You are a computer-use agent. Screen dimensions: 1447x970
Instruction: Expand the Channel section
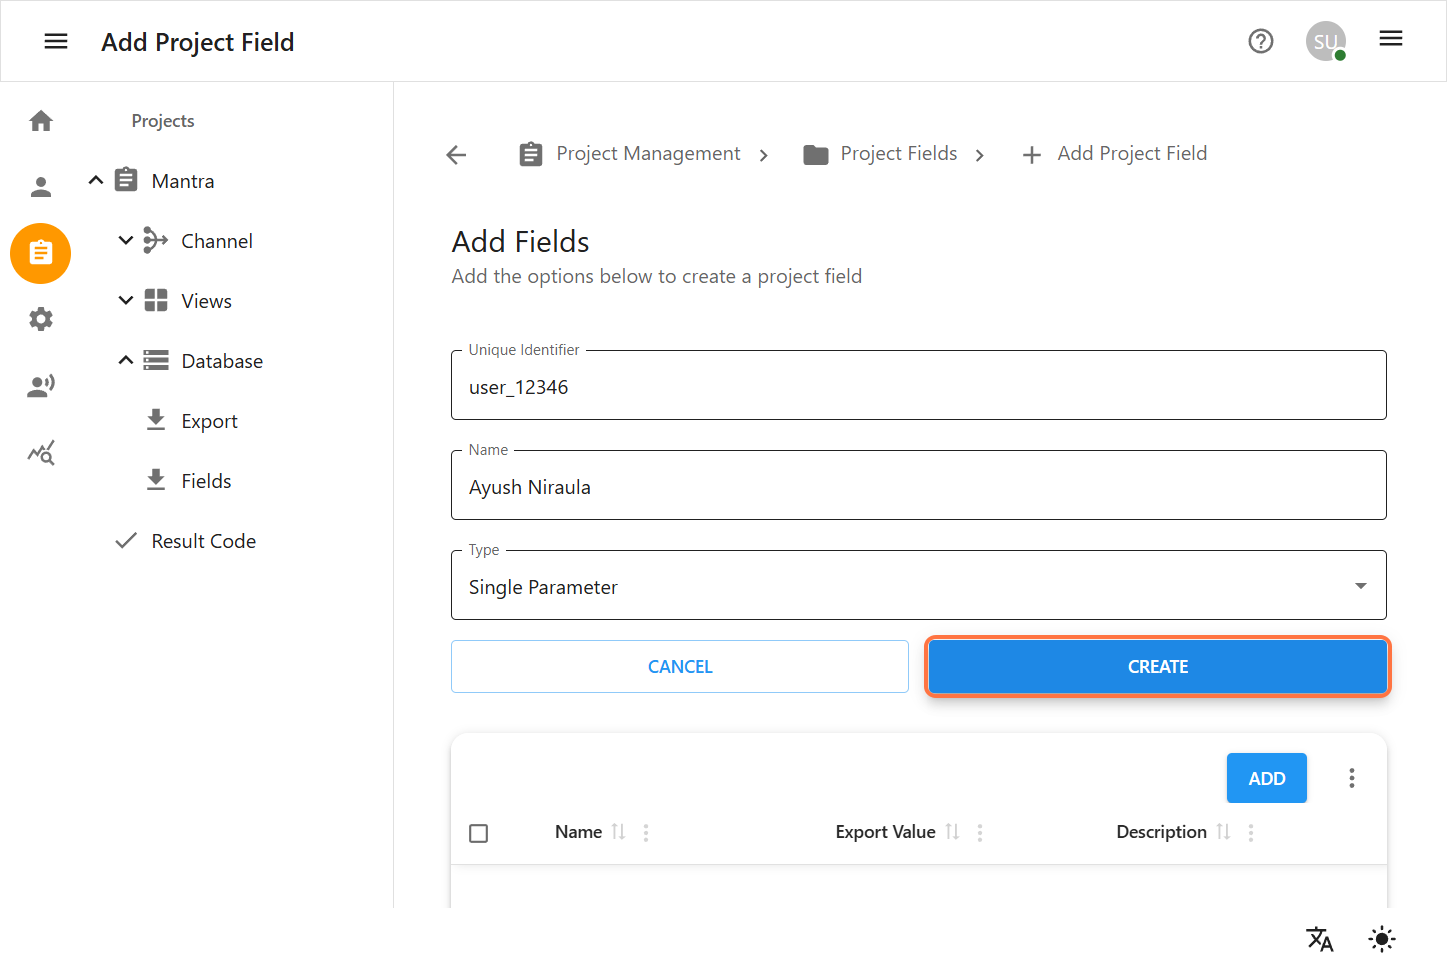125,240
